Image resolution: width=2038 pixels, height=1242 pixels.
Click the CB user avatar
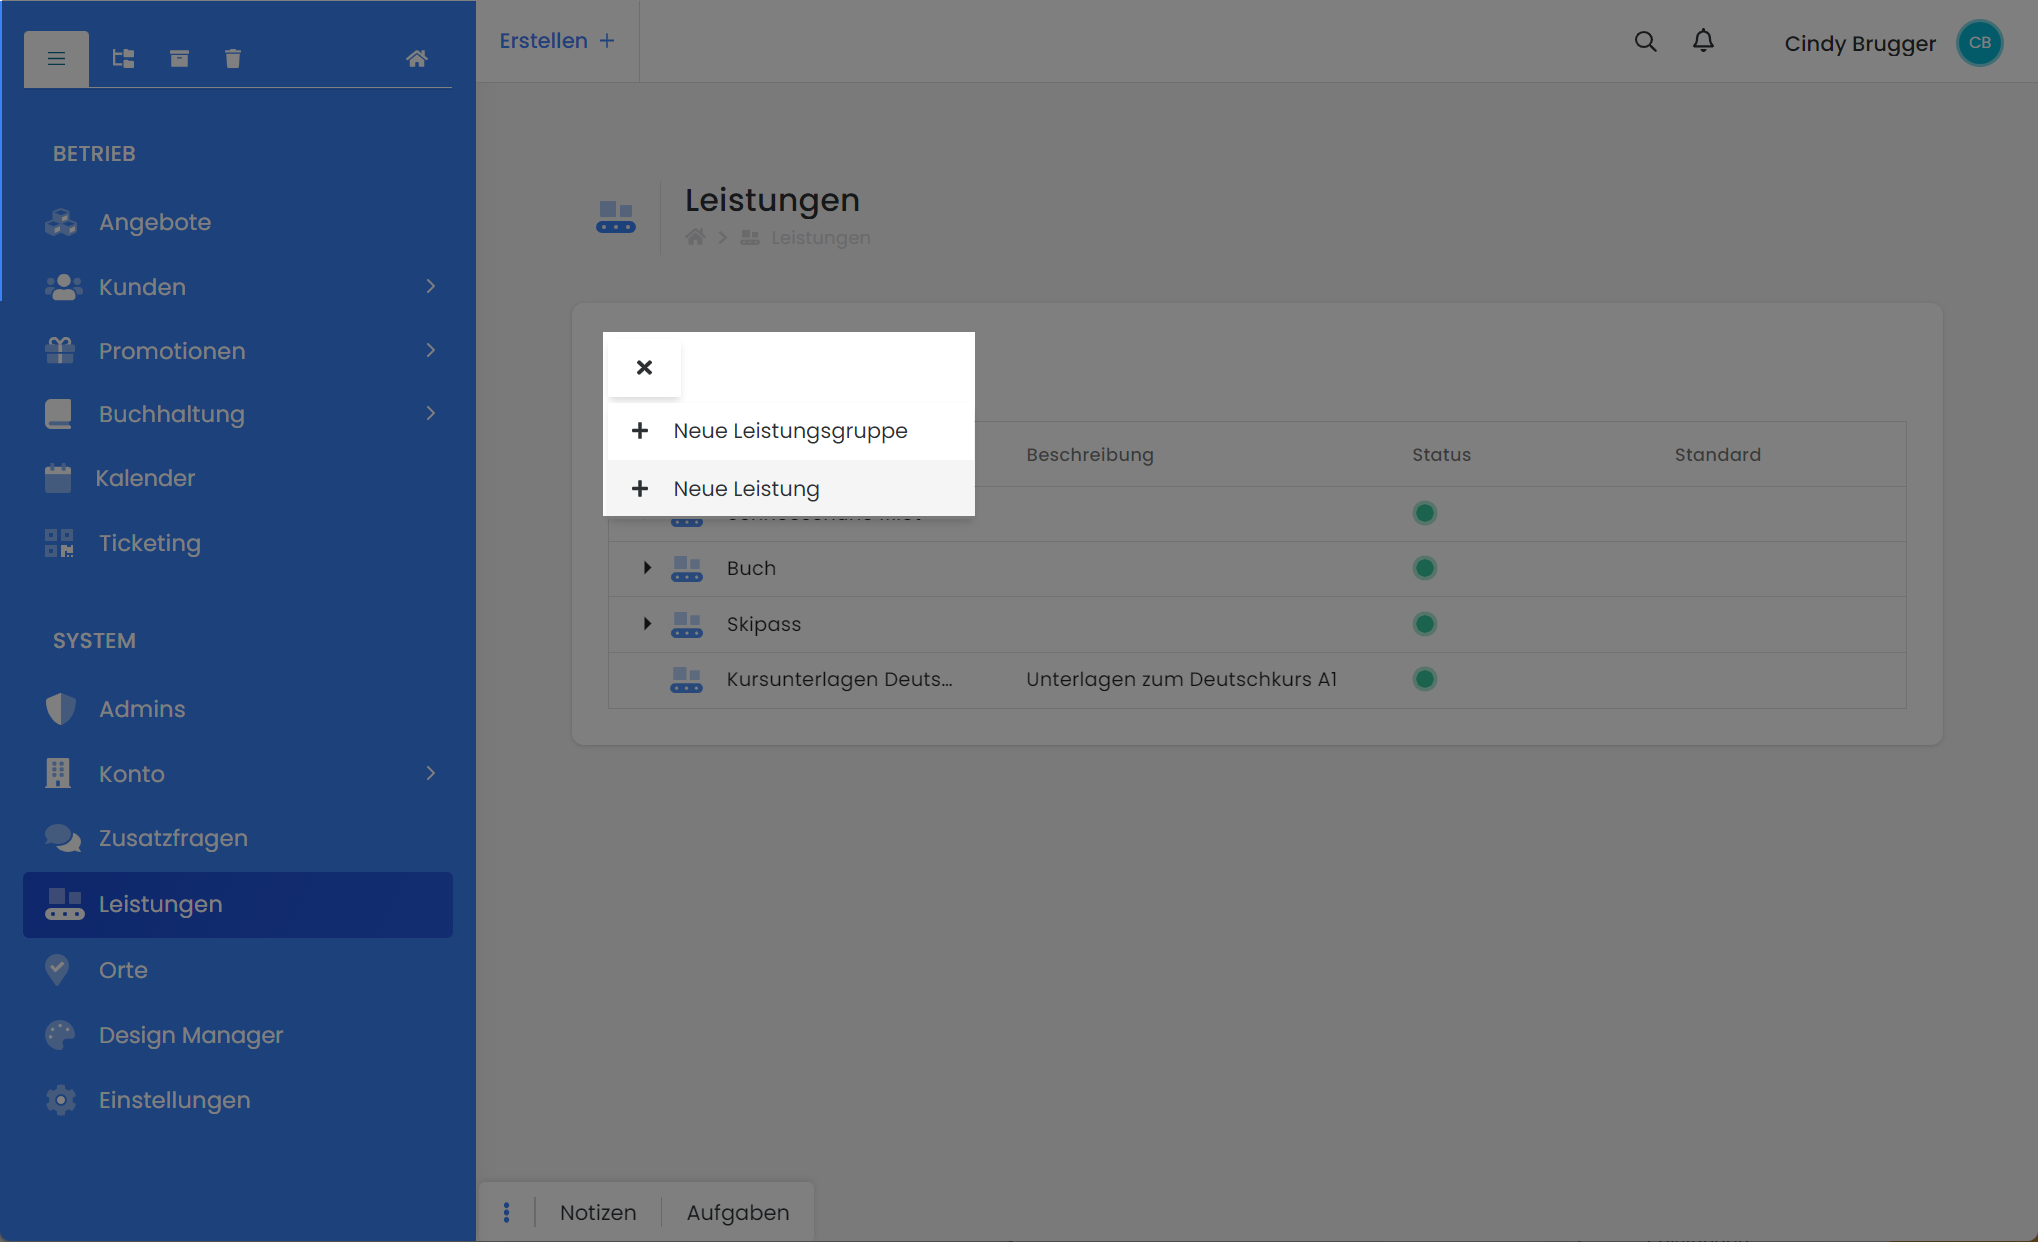point(1979,43)
